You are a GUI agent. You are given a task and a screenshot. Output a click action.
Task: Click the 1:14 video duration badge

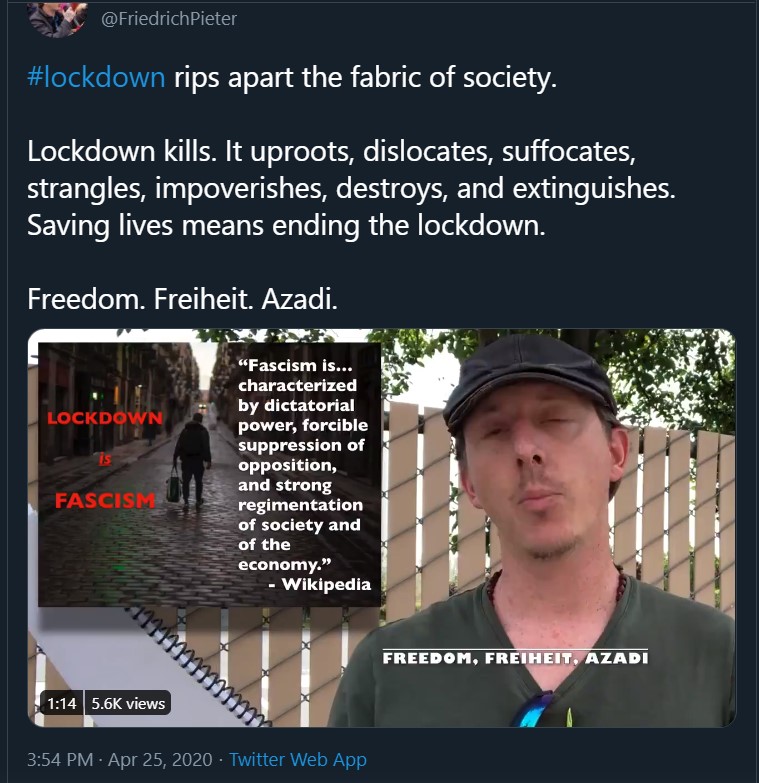pos(61,703)
